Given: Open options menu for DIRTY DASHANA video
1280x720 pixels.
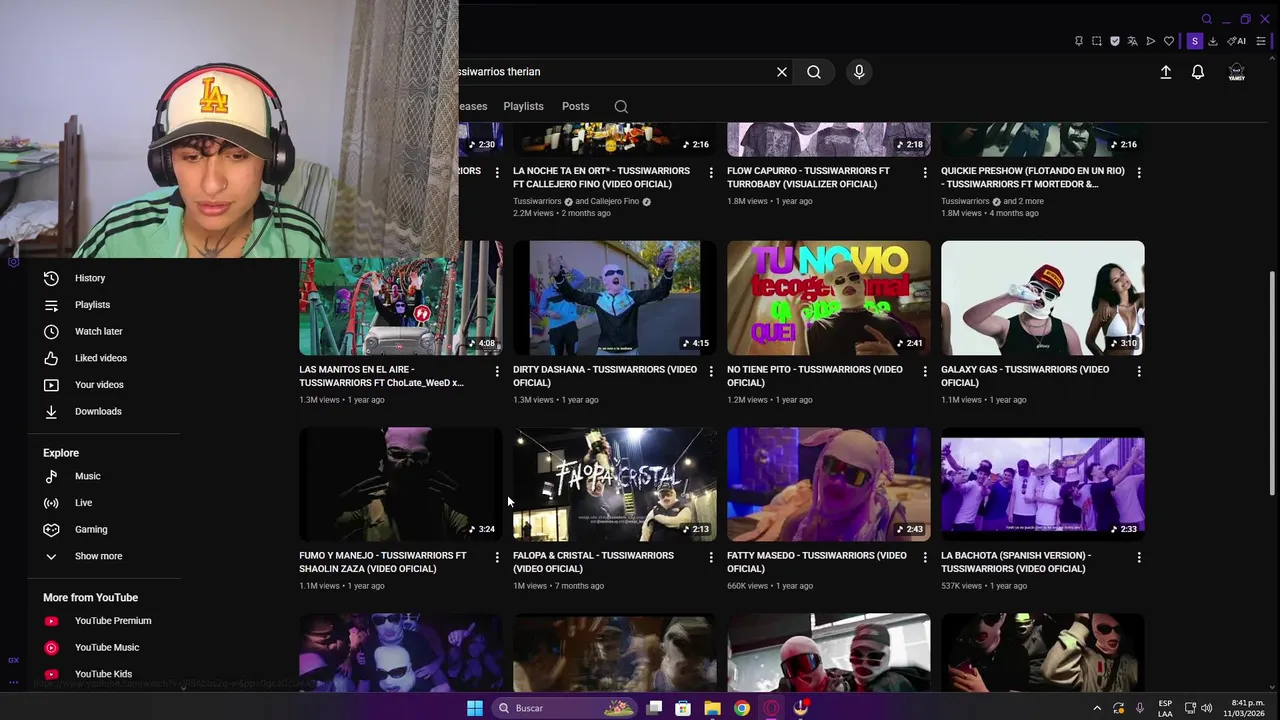Looking at the screenshot, I should pyautogui.click(x=711, y=371).
